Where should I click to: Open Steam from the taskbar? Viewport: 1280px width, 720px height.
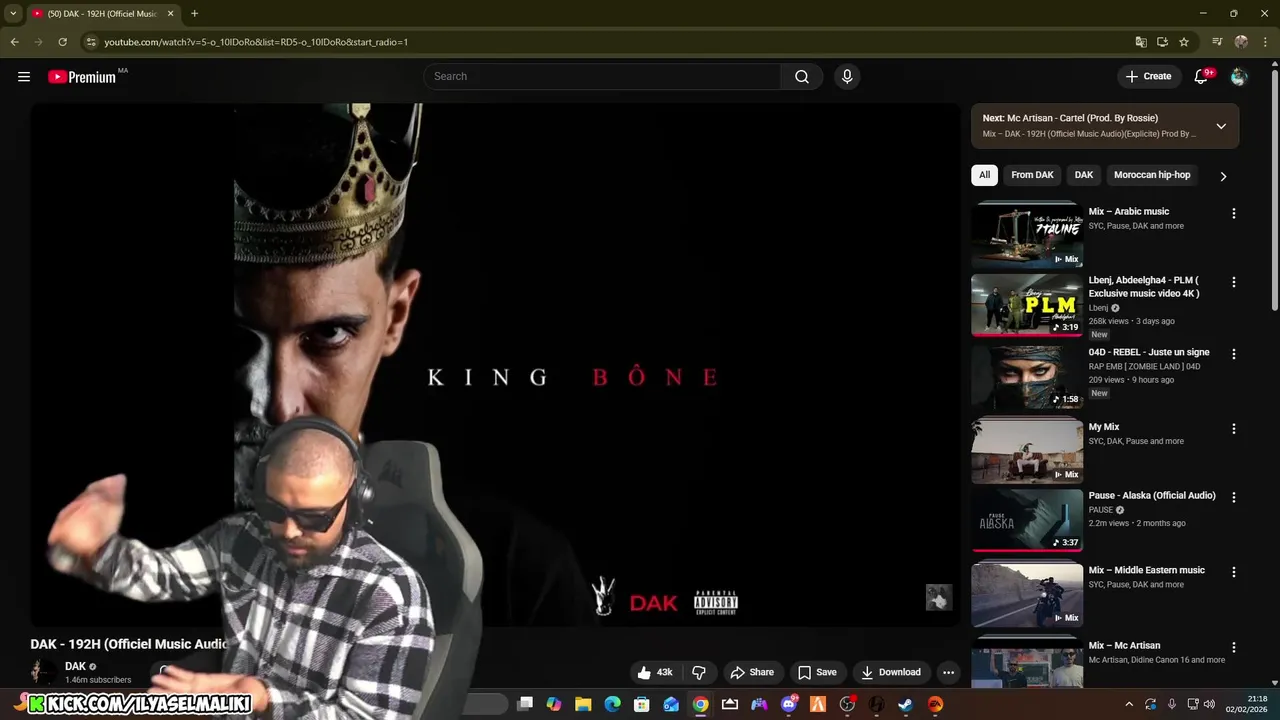(905, 704)
